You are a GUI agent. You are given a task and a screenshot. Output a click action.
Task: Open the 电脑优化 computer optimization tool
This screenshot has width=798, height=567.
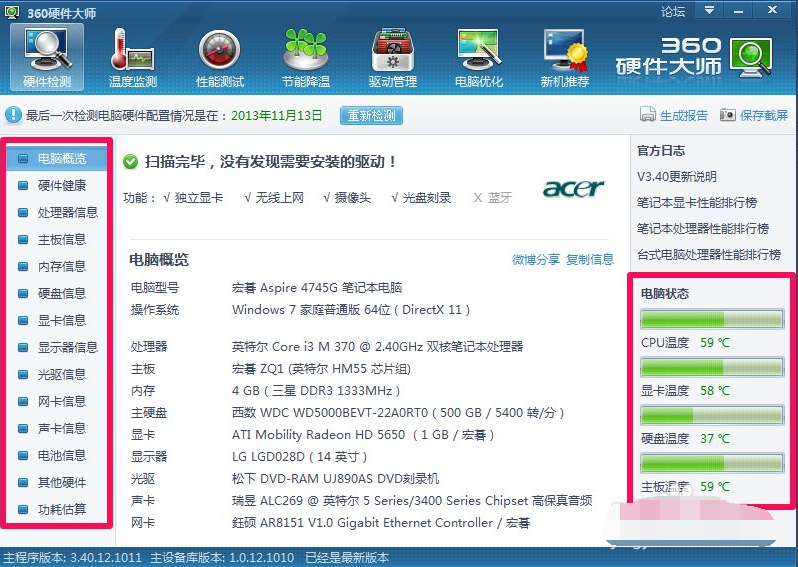(x=479, y=58)
